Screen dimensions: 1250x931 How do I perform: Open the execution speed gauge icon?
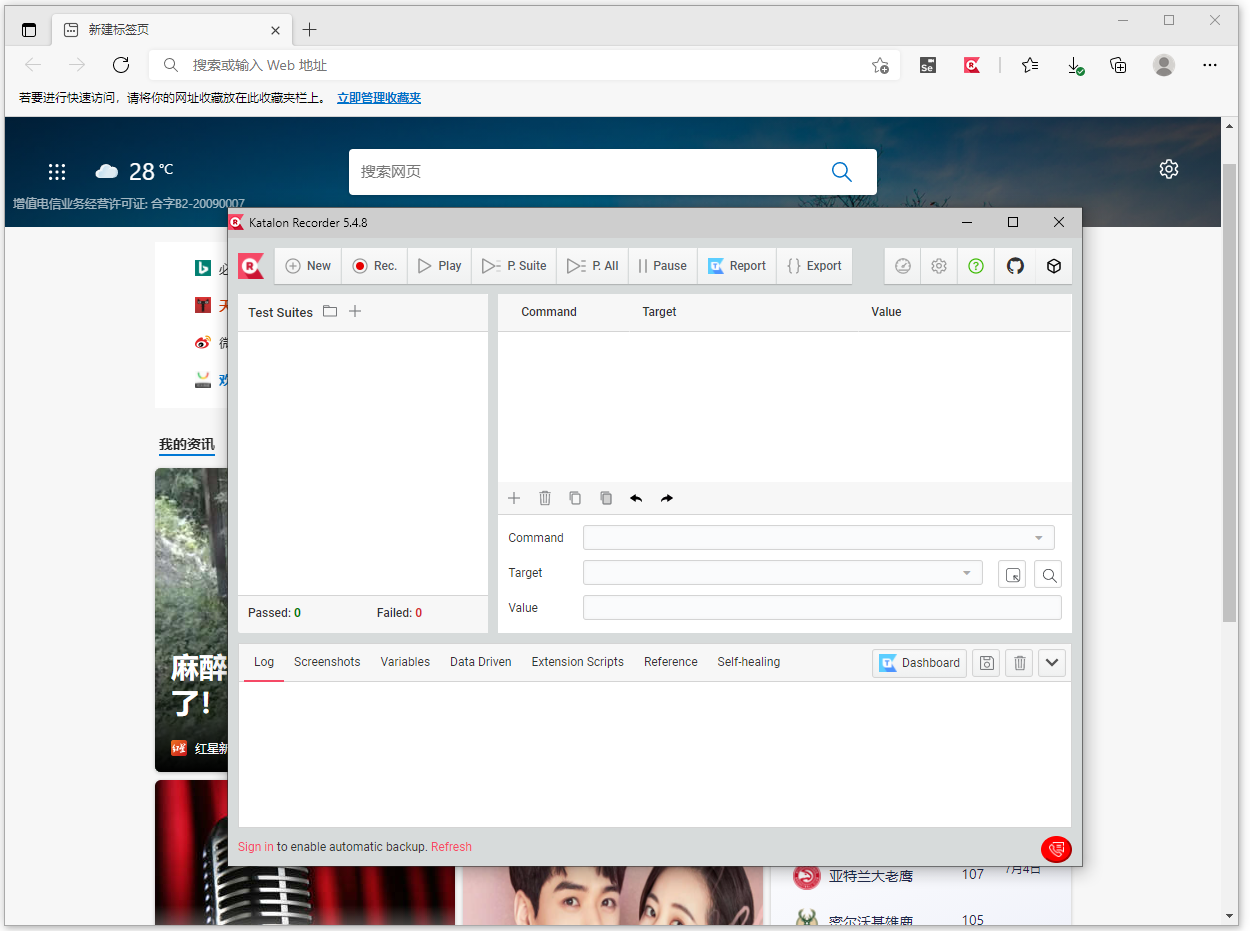[903, 266]
